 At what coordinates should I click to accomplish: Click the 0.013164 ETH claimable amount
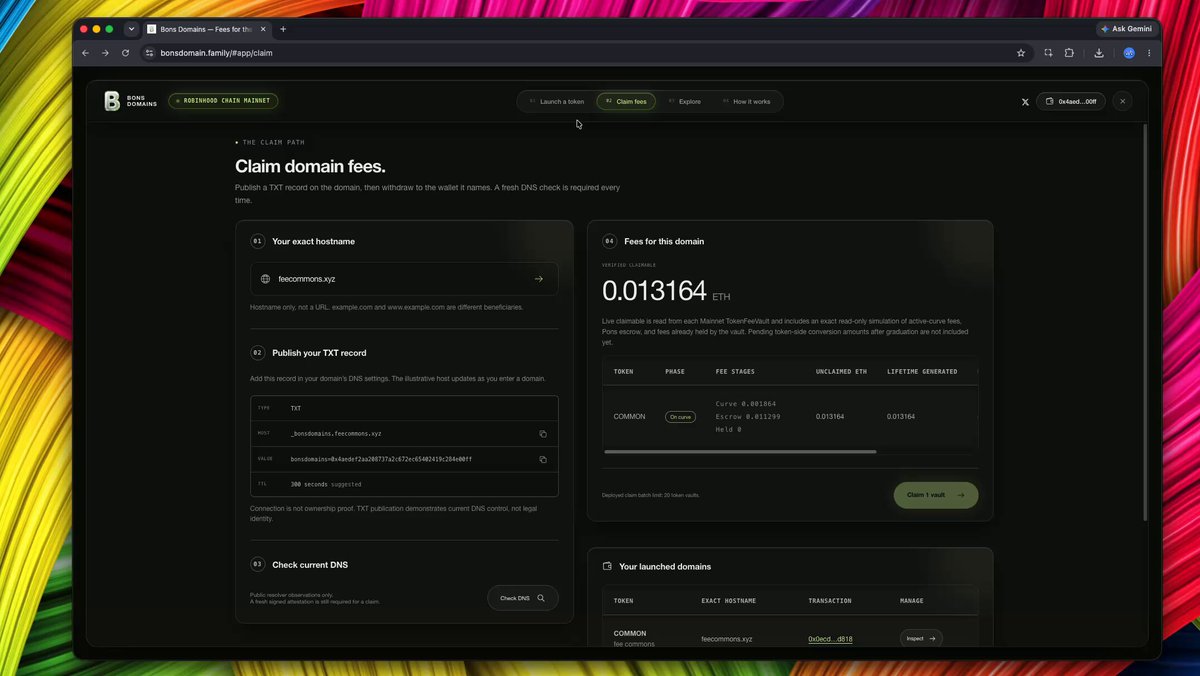click(667, 291)
